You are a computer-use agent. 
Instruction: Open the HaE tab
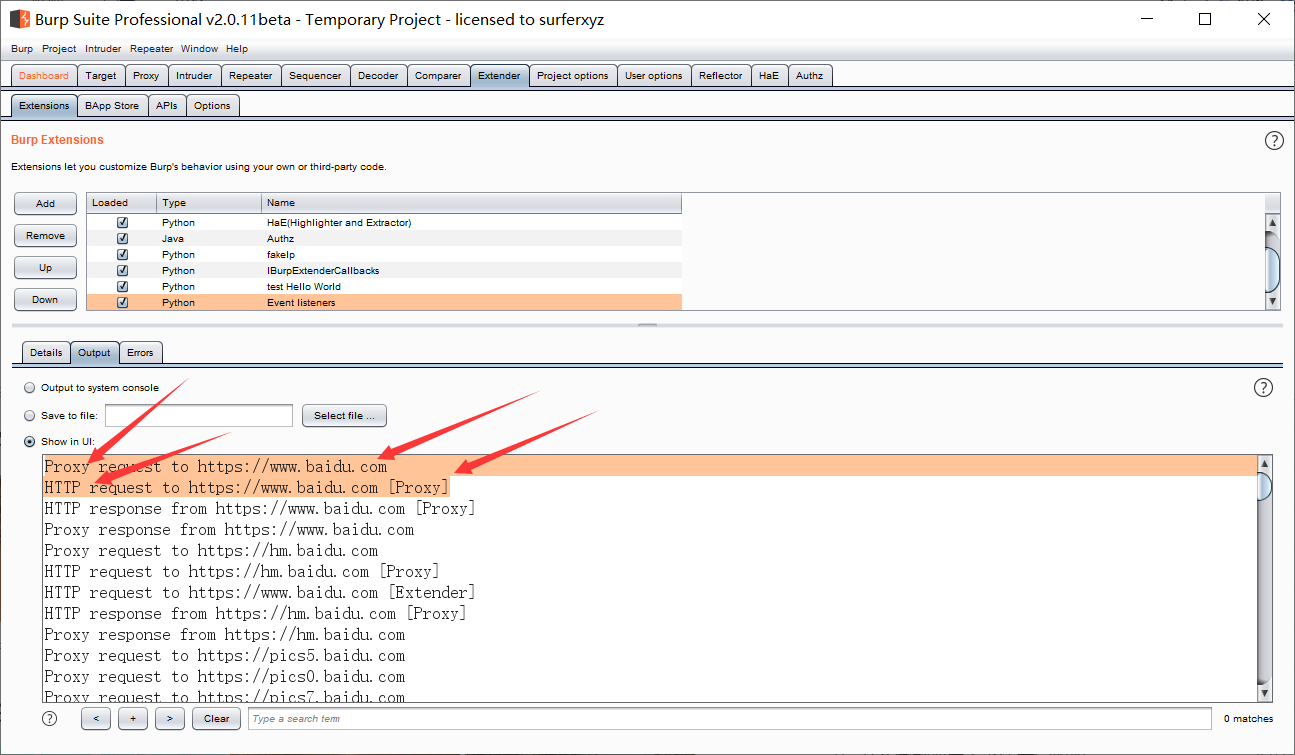coord(769,75)
